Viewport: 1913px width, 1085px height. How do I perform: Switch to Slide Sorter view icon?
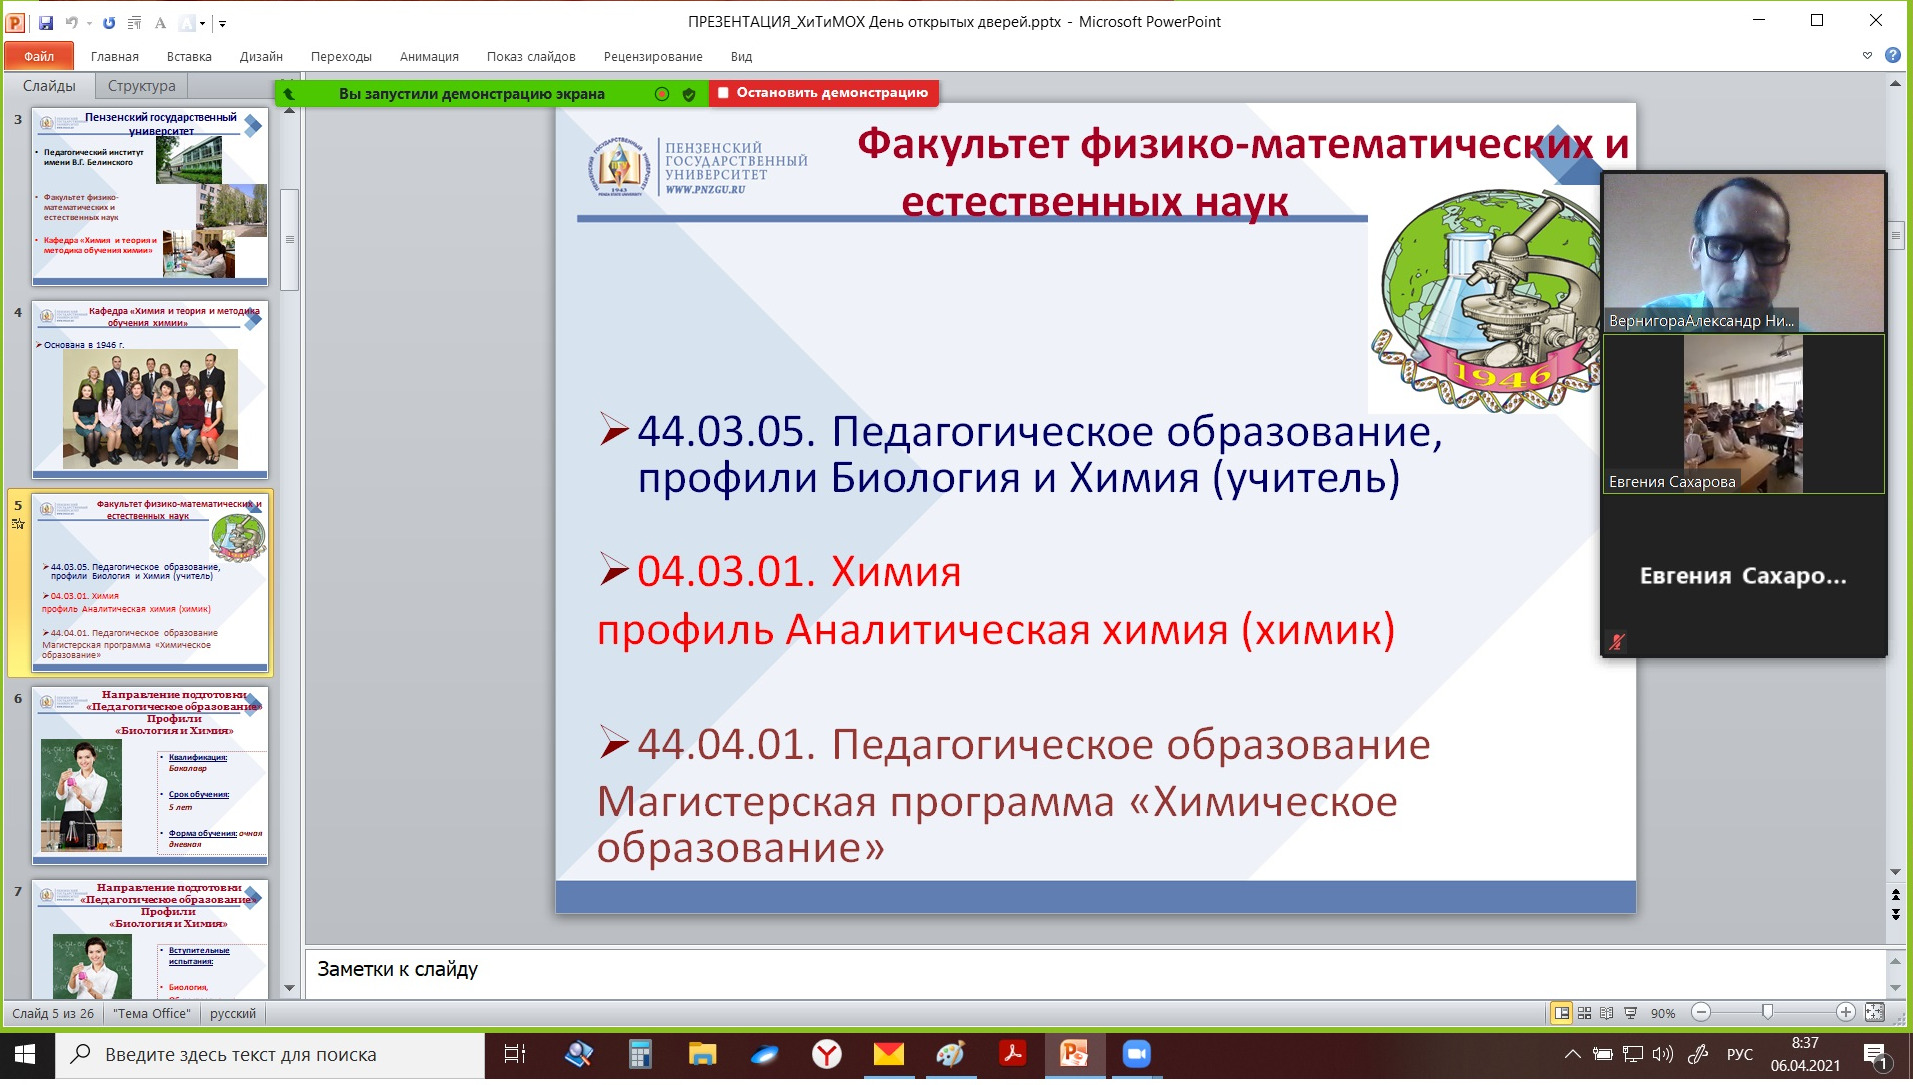pos(1584,1013)
